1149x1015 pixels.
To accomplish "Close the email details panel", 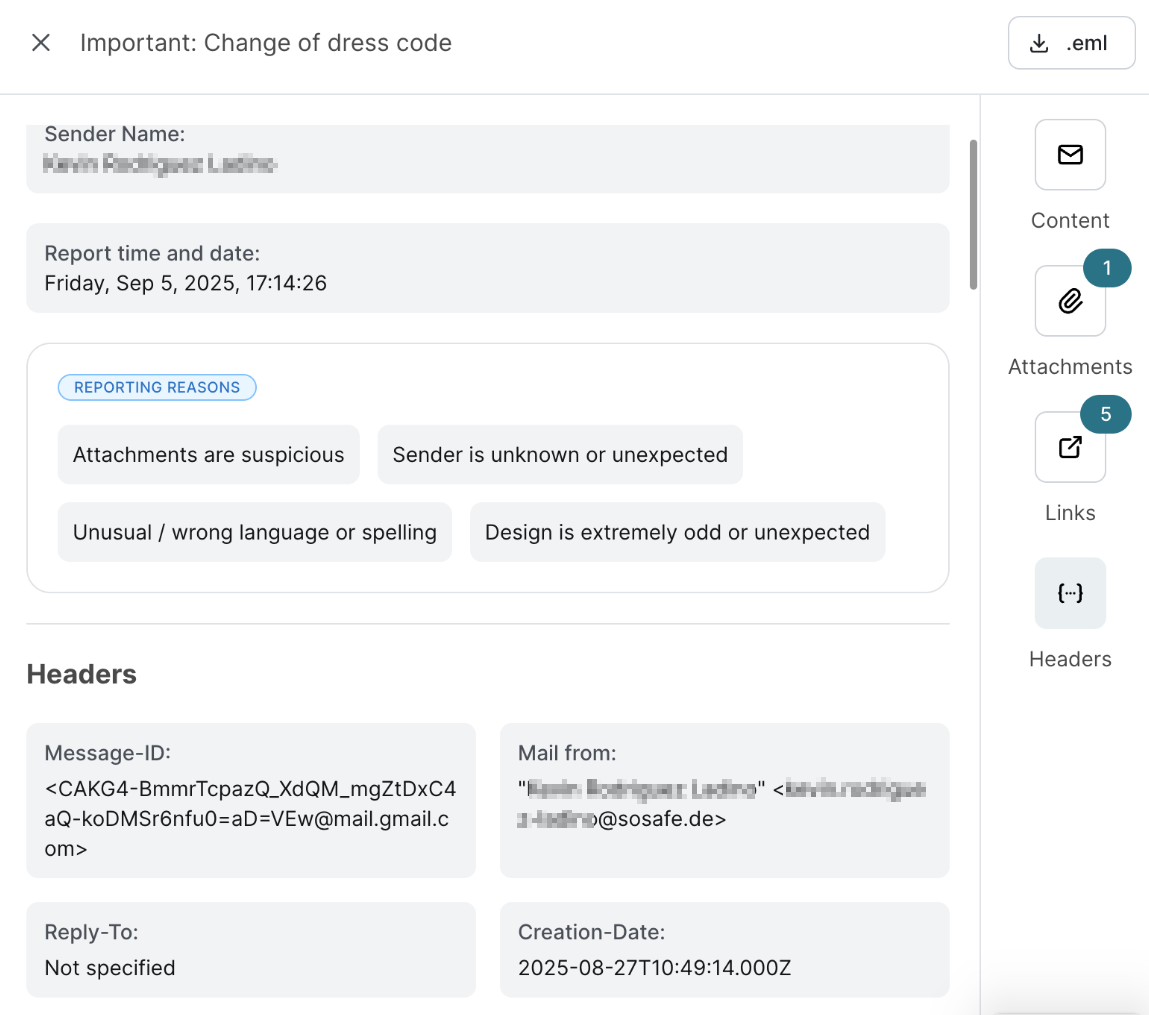I will pyautogui.click(x=41, y=43).
